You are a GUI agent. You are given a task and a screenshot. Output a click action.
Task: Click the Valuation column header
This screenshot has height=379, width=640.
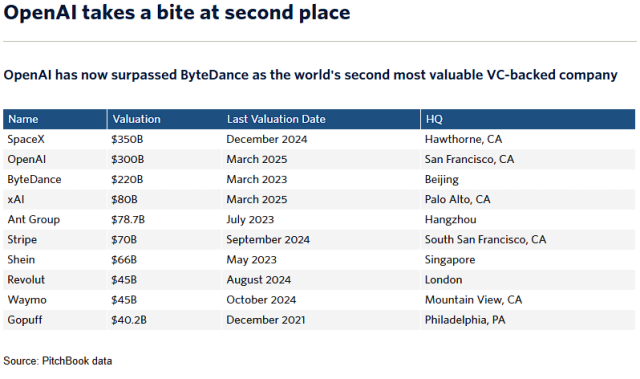click(136, 119)
